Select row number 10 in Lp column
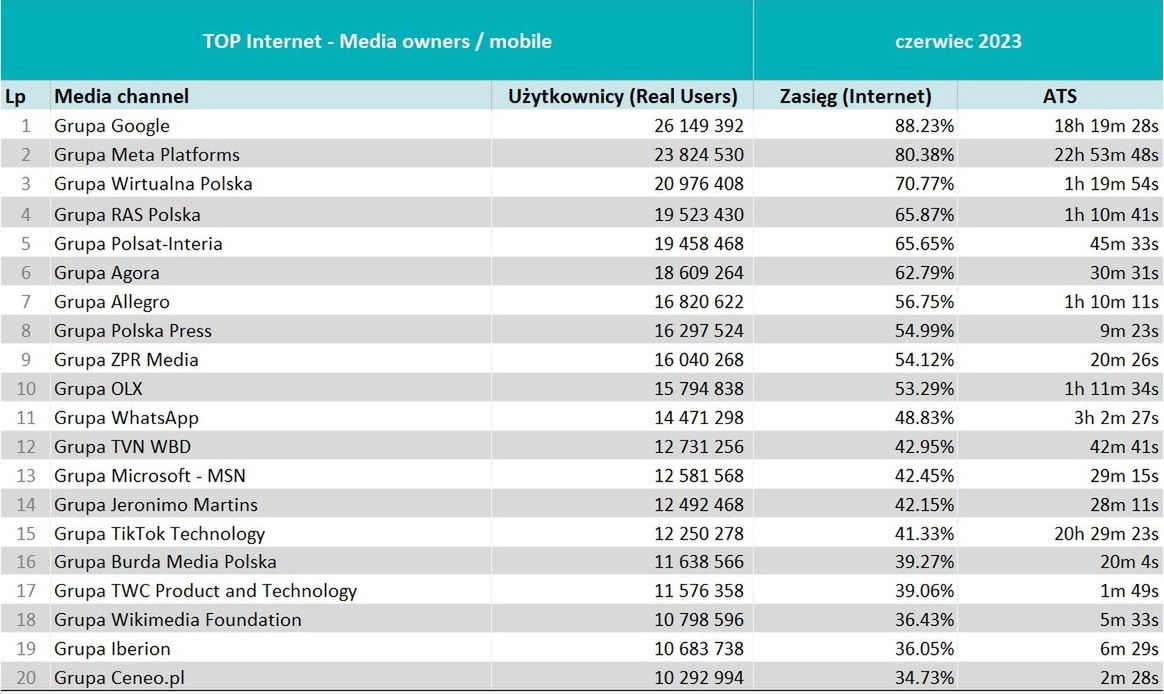The height and width of the screenshot is (694, 1164). (25, 389)
